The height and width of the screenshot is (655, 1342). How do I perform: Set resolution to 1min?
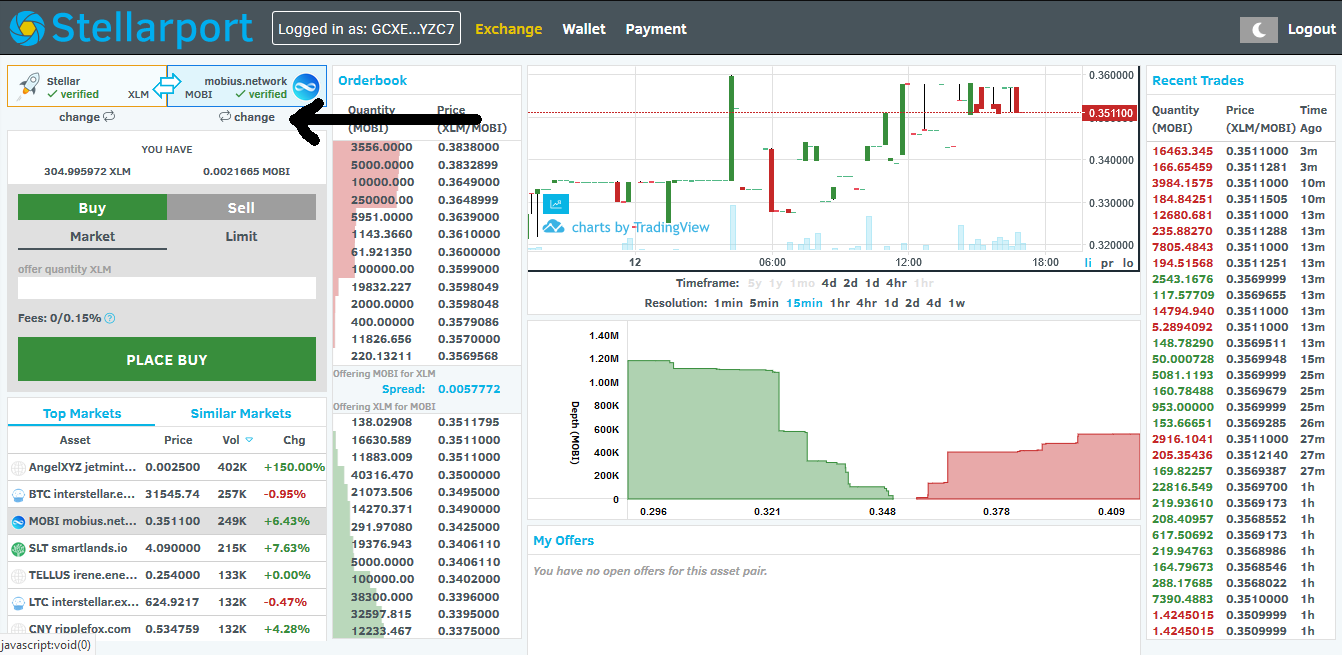point(728,303)
